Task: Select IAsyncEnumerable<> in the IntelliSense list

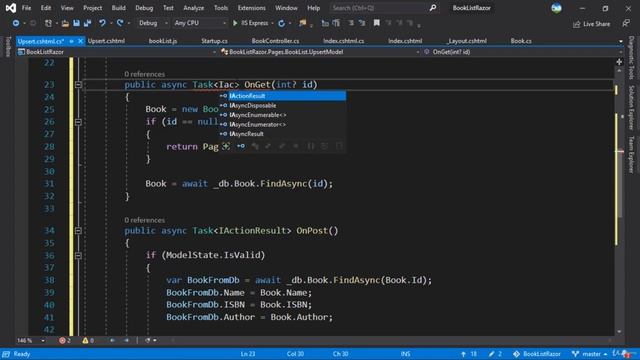Action: coord(282,115)
